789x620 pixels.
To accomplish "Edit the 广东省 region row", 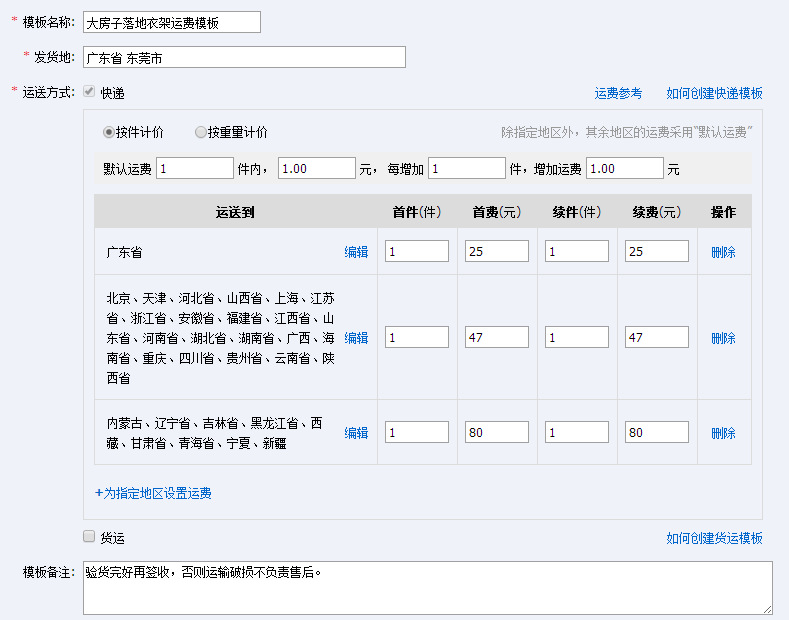I will [x=356, y=252].
